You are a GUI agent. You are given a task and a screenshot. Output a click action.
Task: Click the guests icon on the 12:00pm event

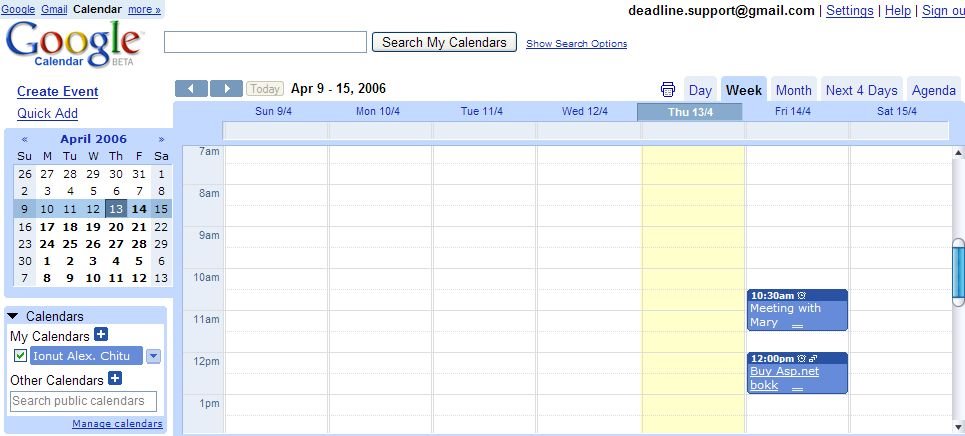pyautogui.click(x=812, y=358)
